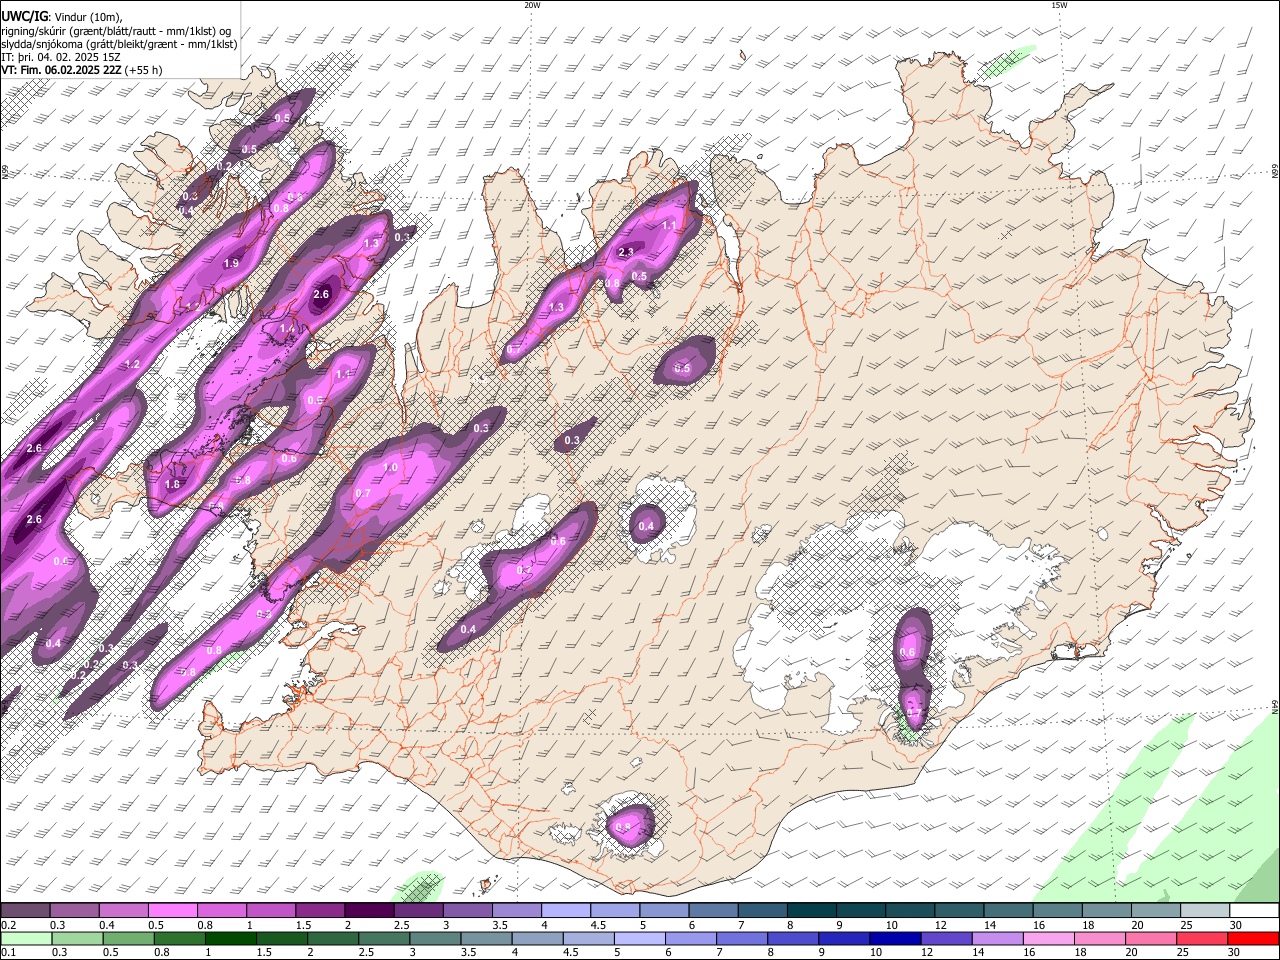Click the '0.1' tick label on the rain scale
The height and width of the screenshot is (960, 1280).
8,952
